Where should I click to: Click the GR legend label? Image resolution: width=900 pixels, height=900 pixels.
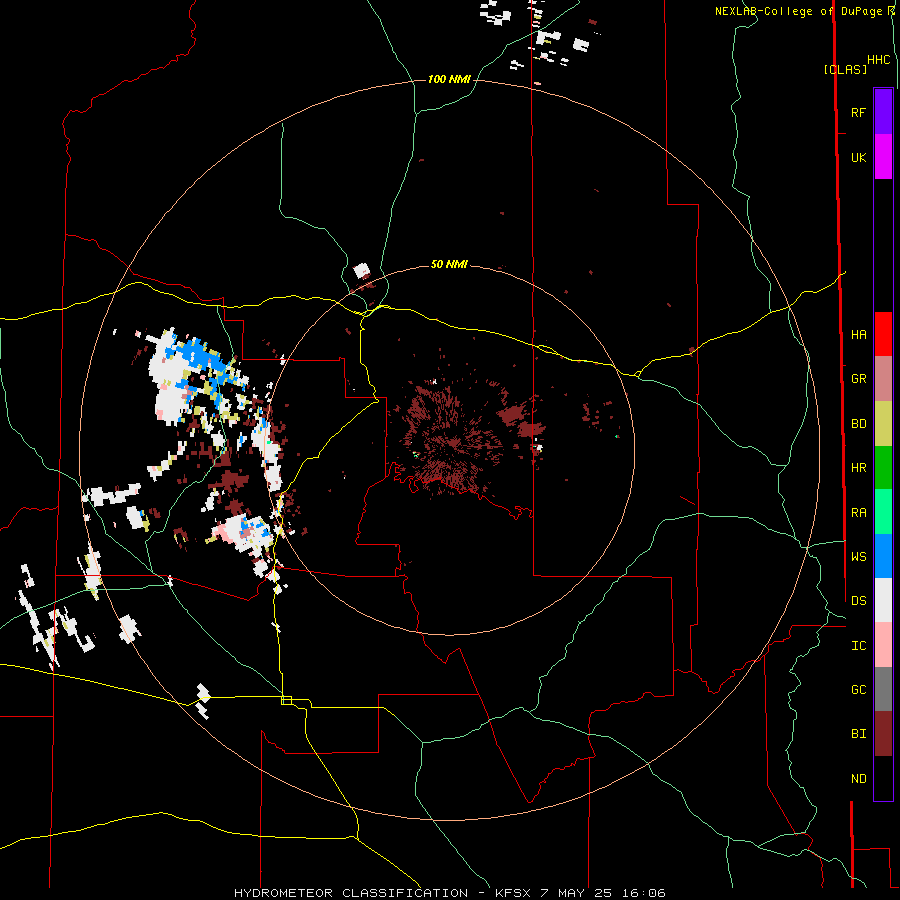point(858,379)
